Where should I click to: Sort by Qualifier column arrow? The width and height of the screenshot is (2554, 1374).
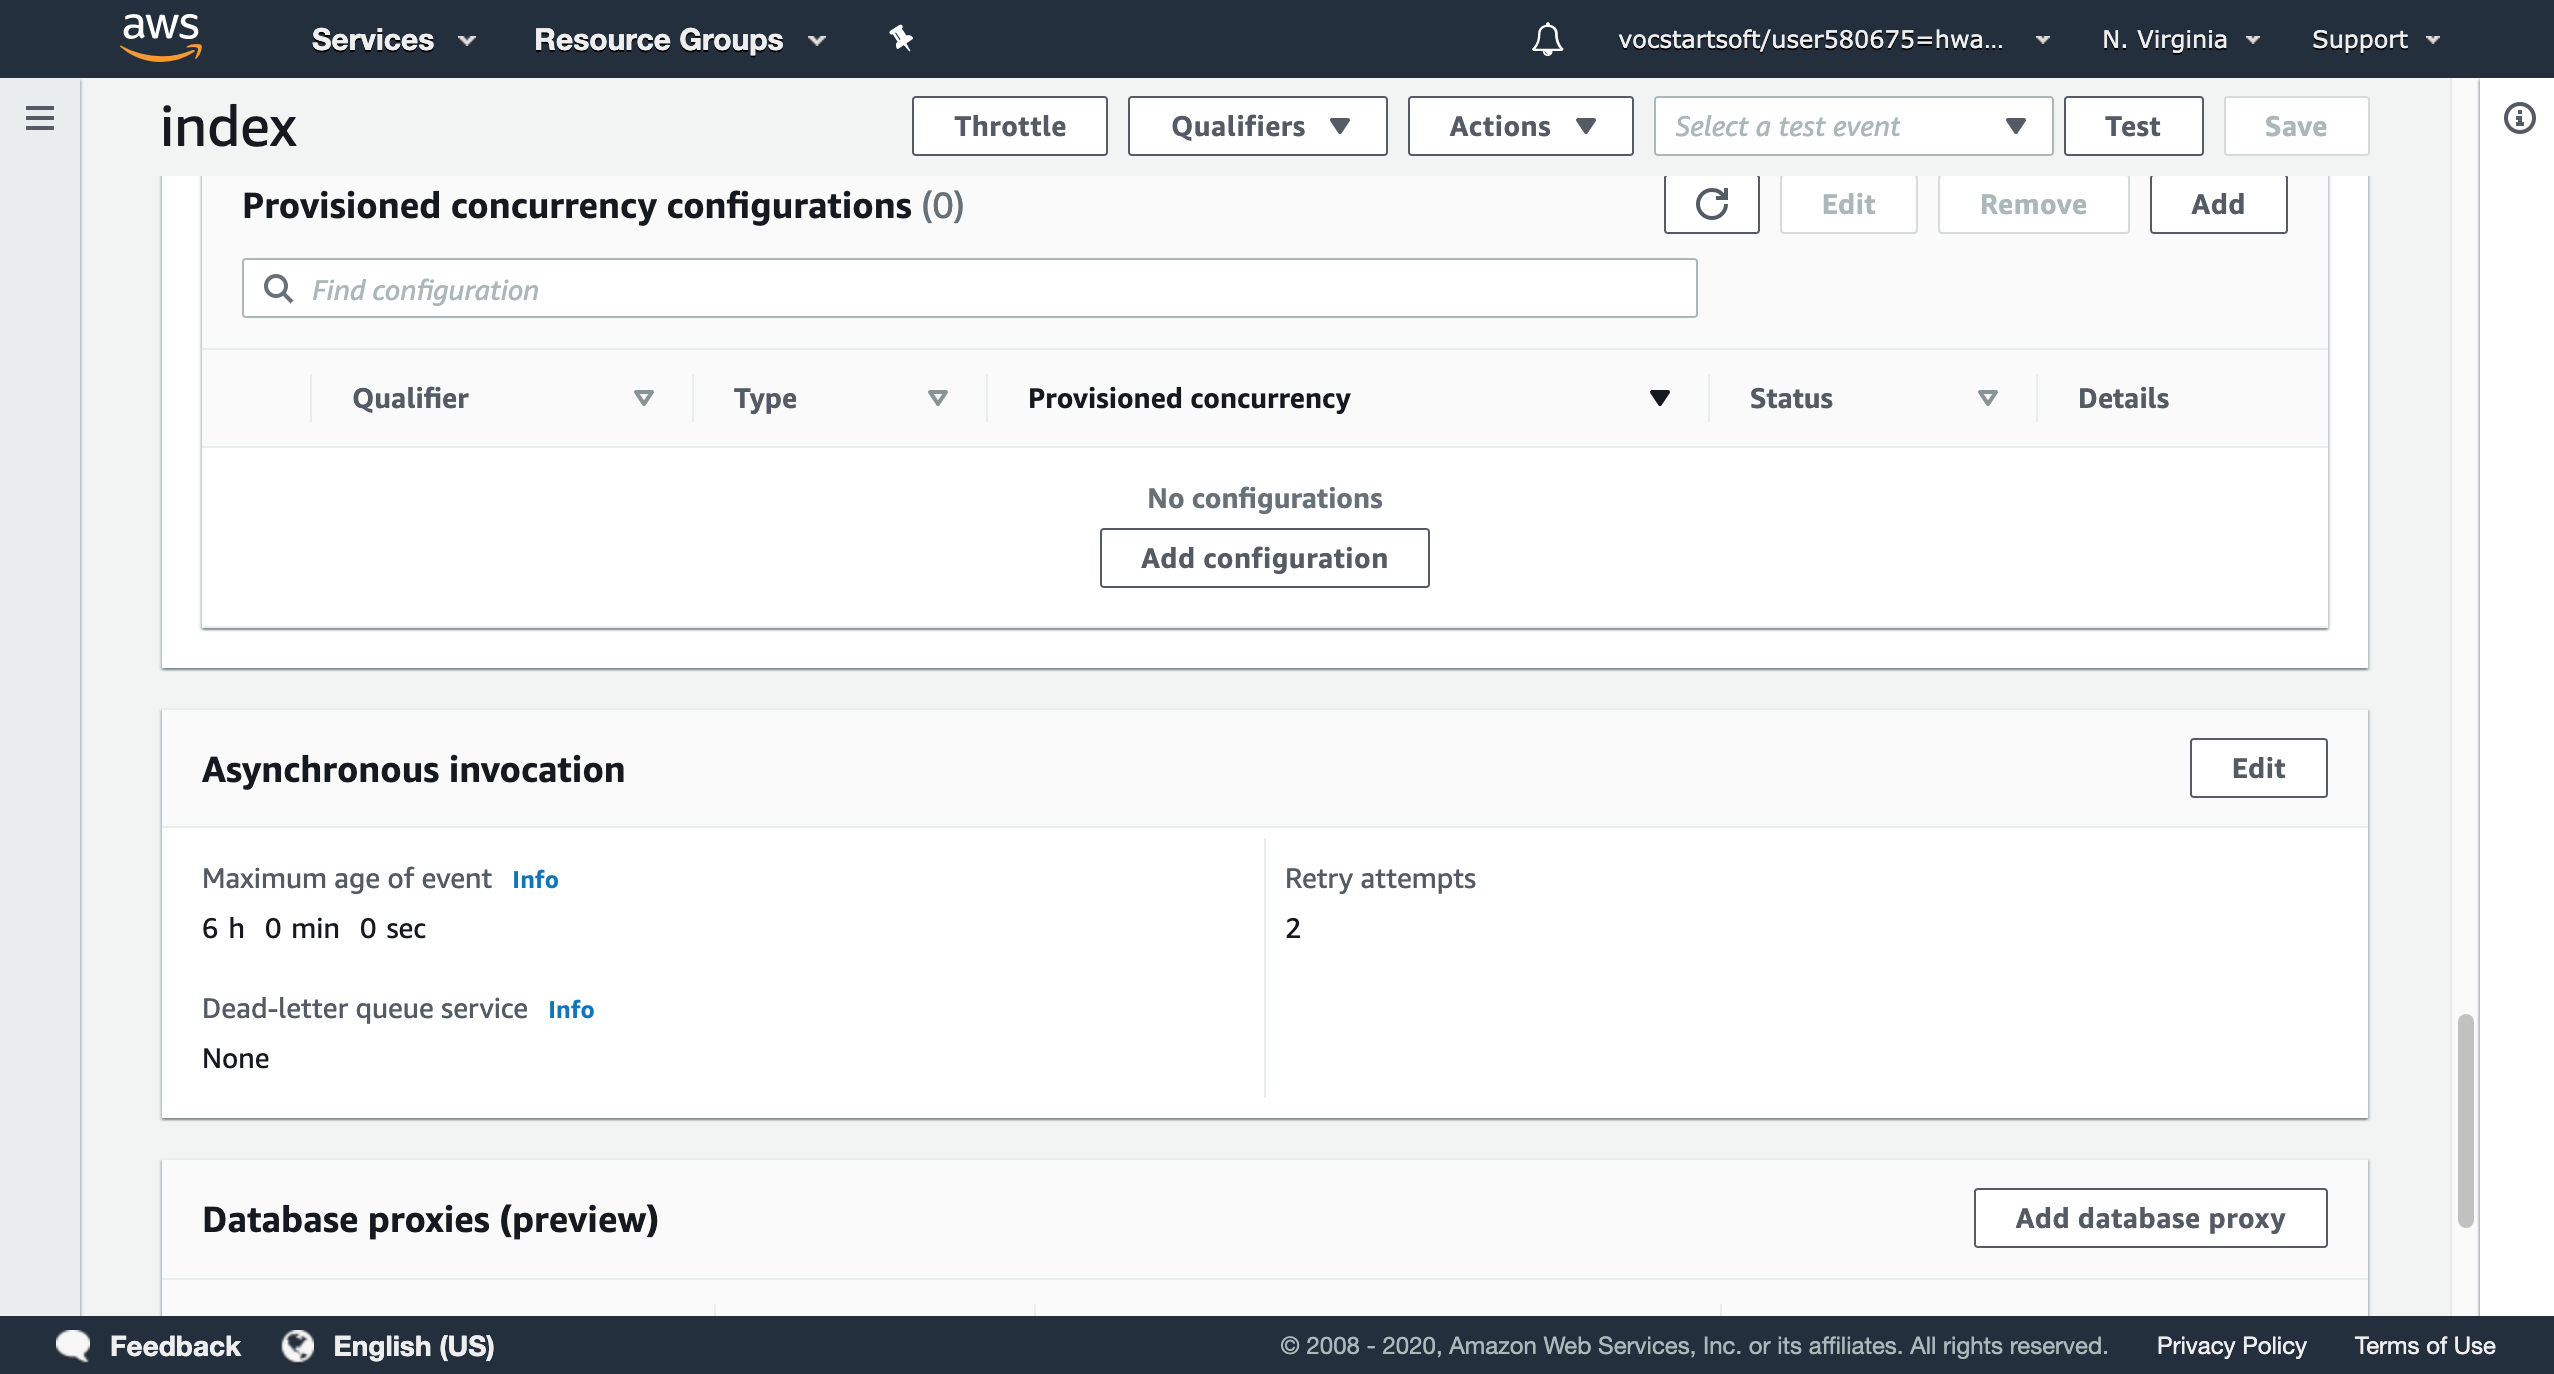click(x=644, y=398)
